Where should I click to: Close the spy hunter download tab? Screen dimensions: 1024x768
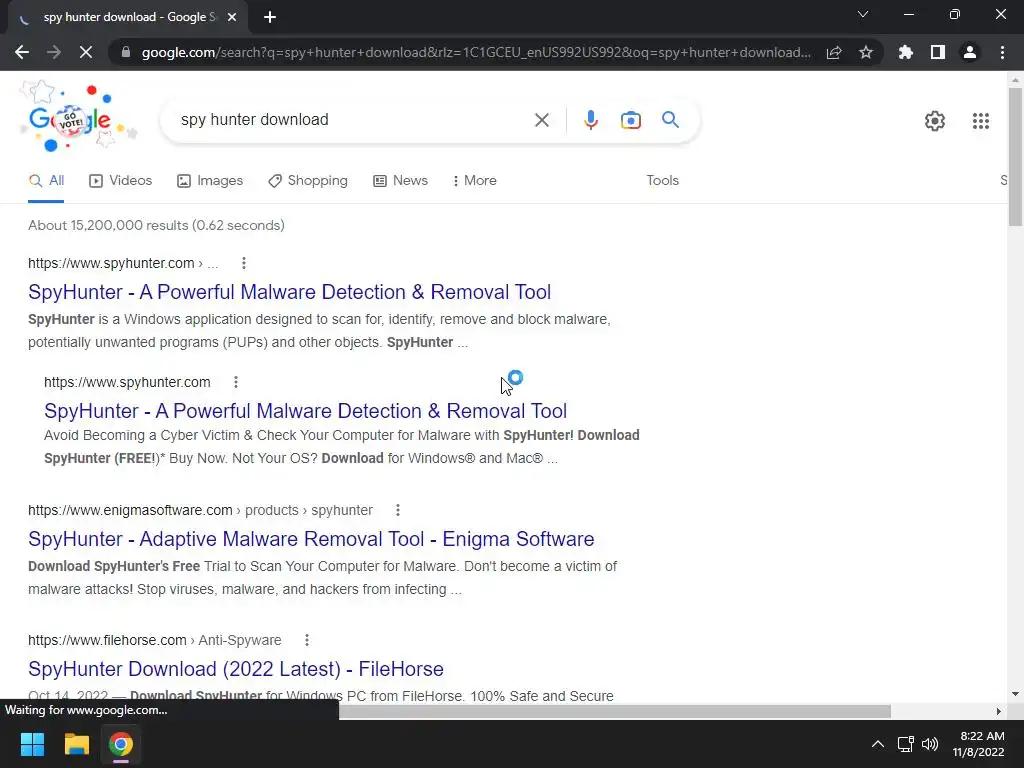[232, 18]
